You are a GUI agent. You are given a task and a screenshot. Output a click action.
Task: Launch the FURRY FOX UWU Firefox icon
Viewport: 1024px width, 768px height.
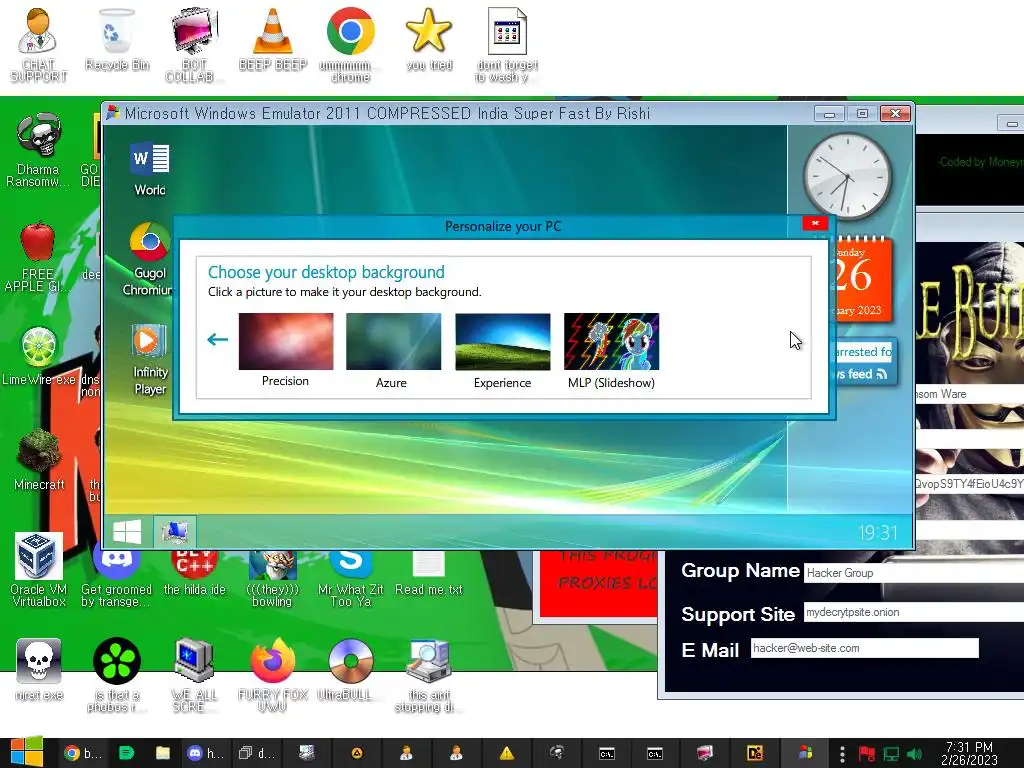(272, 674)
